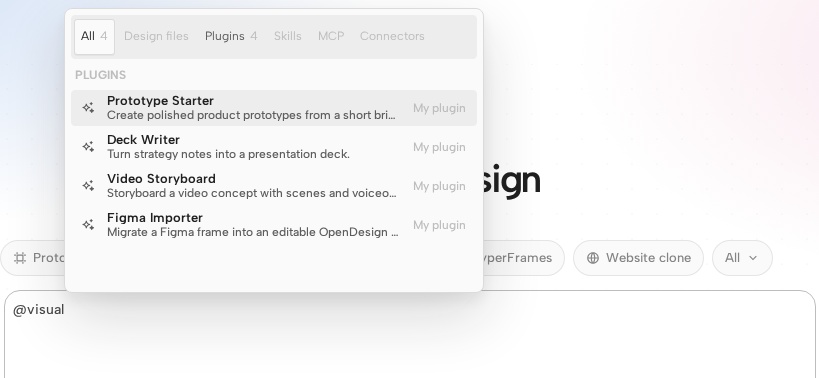Click the sparkle icon beside Video Storyboard
Viewport: 819px width, 378px height.
click(88, 186)
